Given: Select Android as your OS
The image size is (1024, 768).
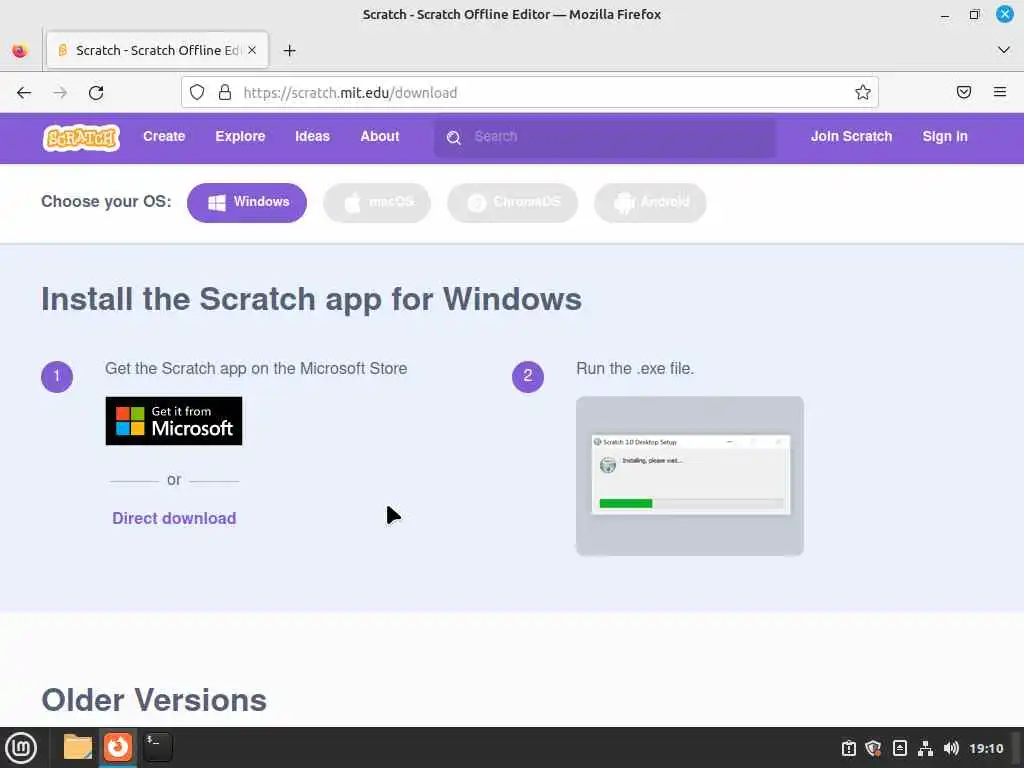Looking at the screenshot, I should pos(650,202).
